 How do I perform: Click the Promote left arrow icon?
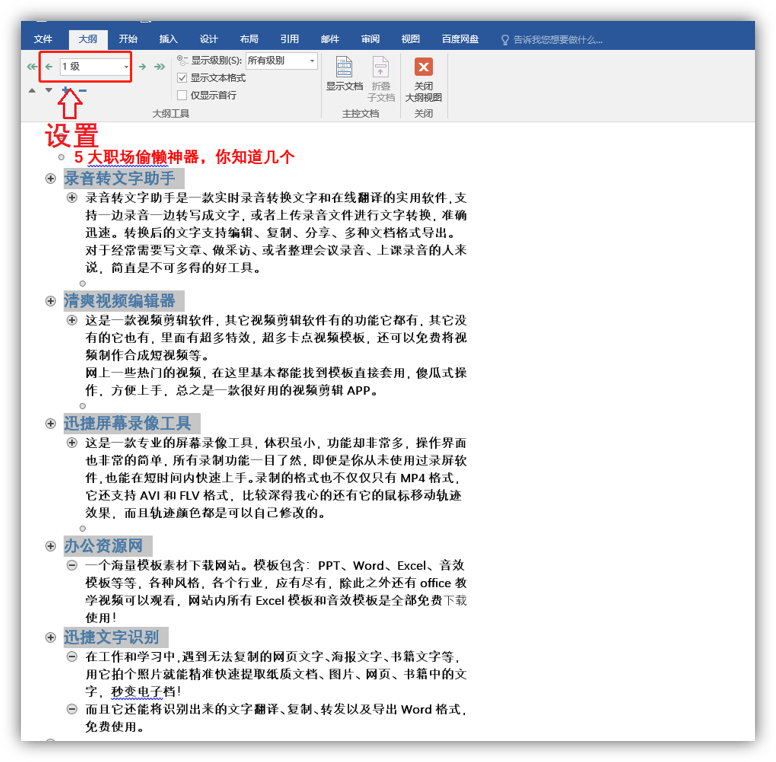coord(48,66)
